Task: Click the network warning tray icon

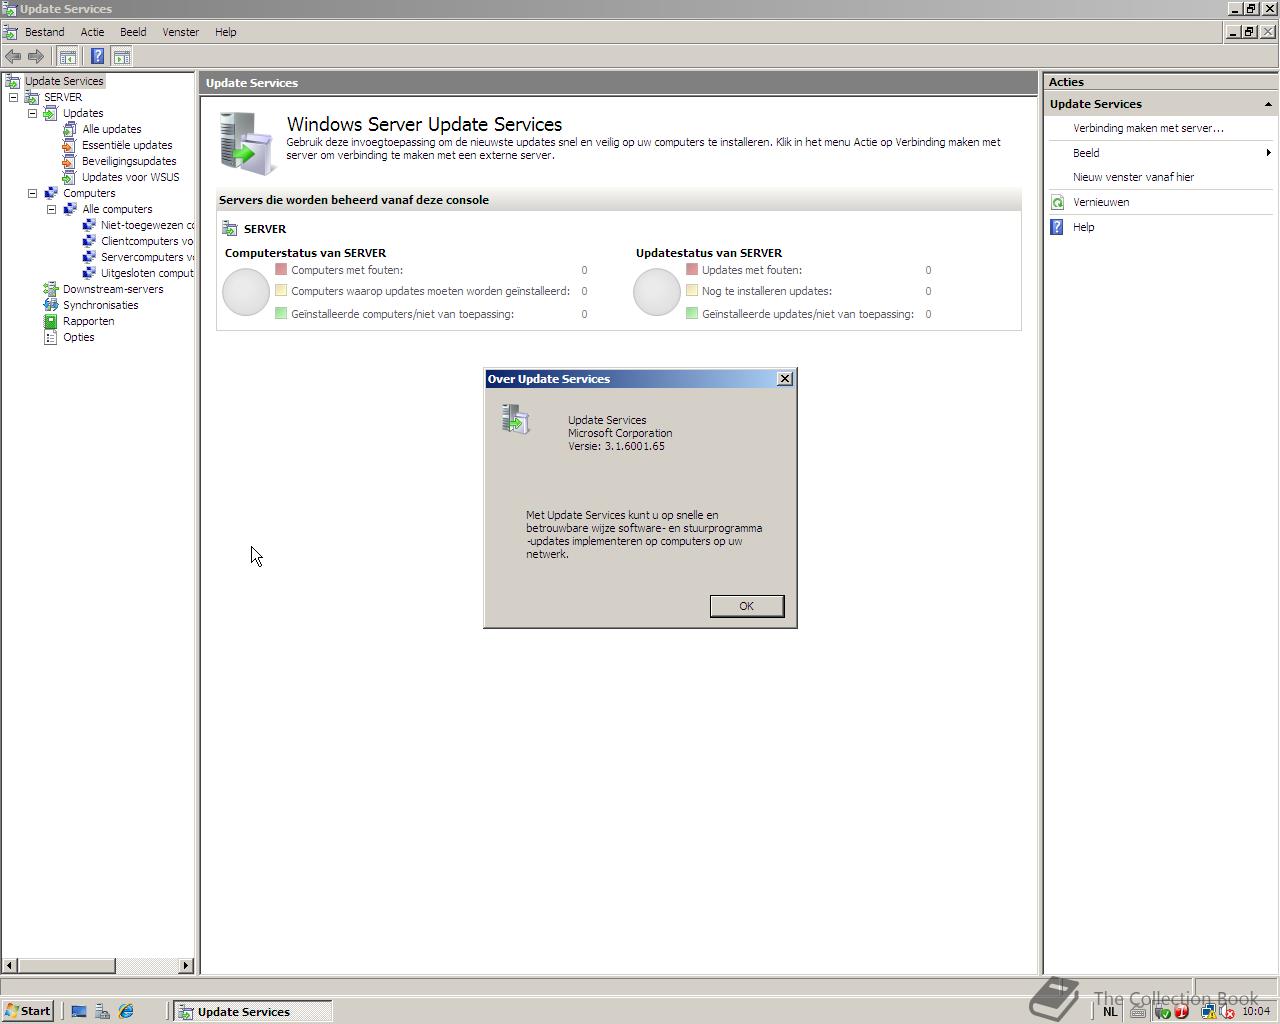Action: click(x=1209, y=1012)
